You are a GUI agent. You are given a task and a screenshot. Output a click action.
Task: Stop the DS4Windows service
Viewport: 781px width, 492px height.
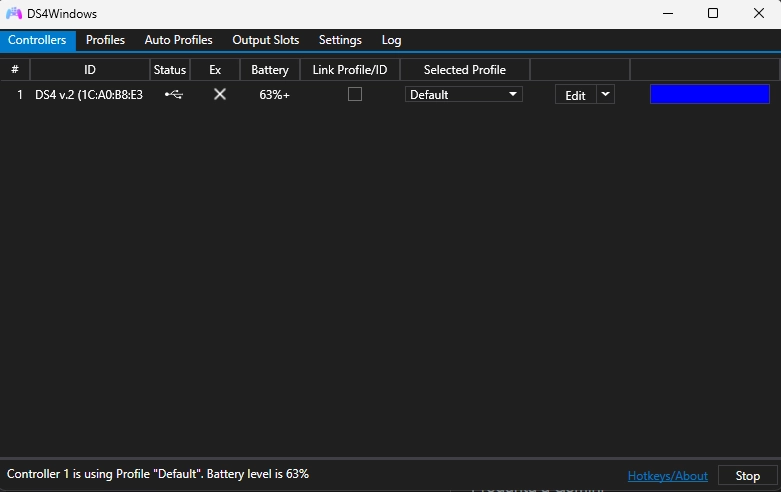(x=748, y=476)
